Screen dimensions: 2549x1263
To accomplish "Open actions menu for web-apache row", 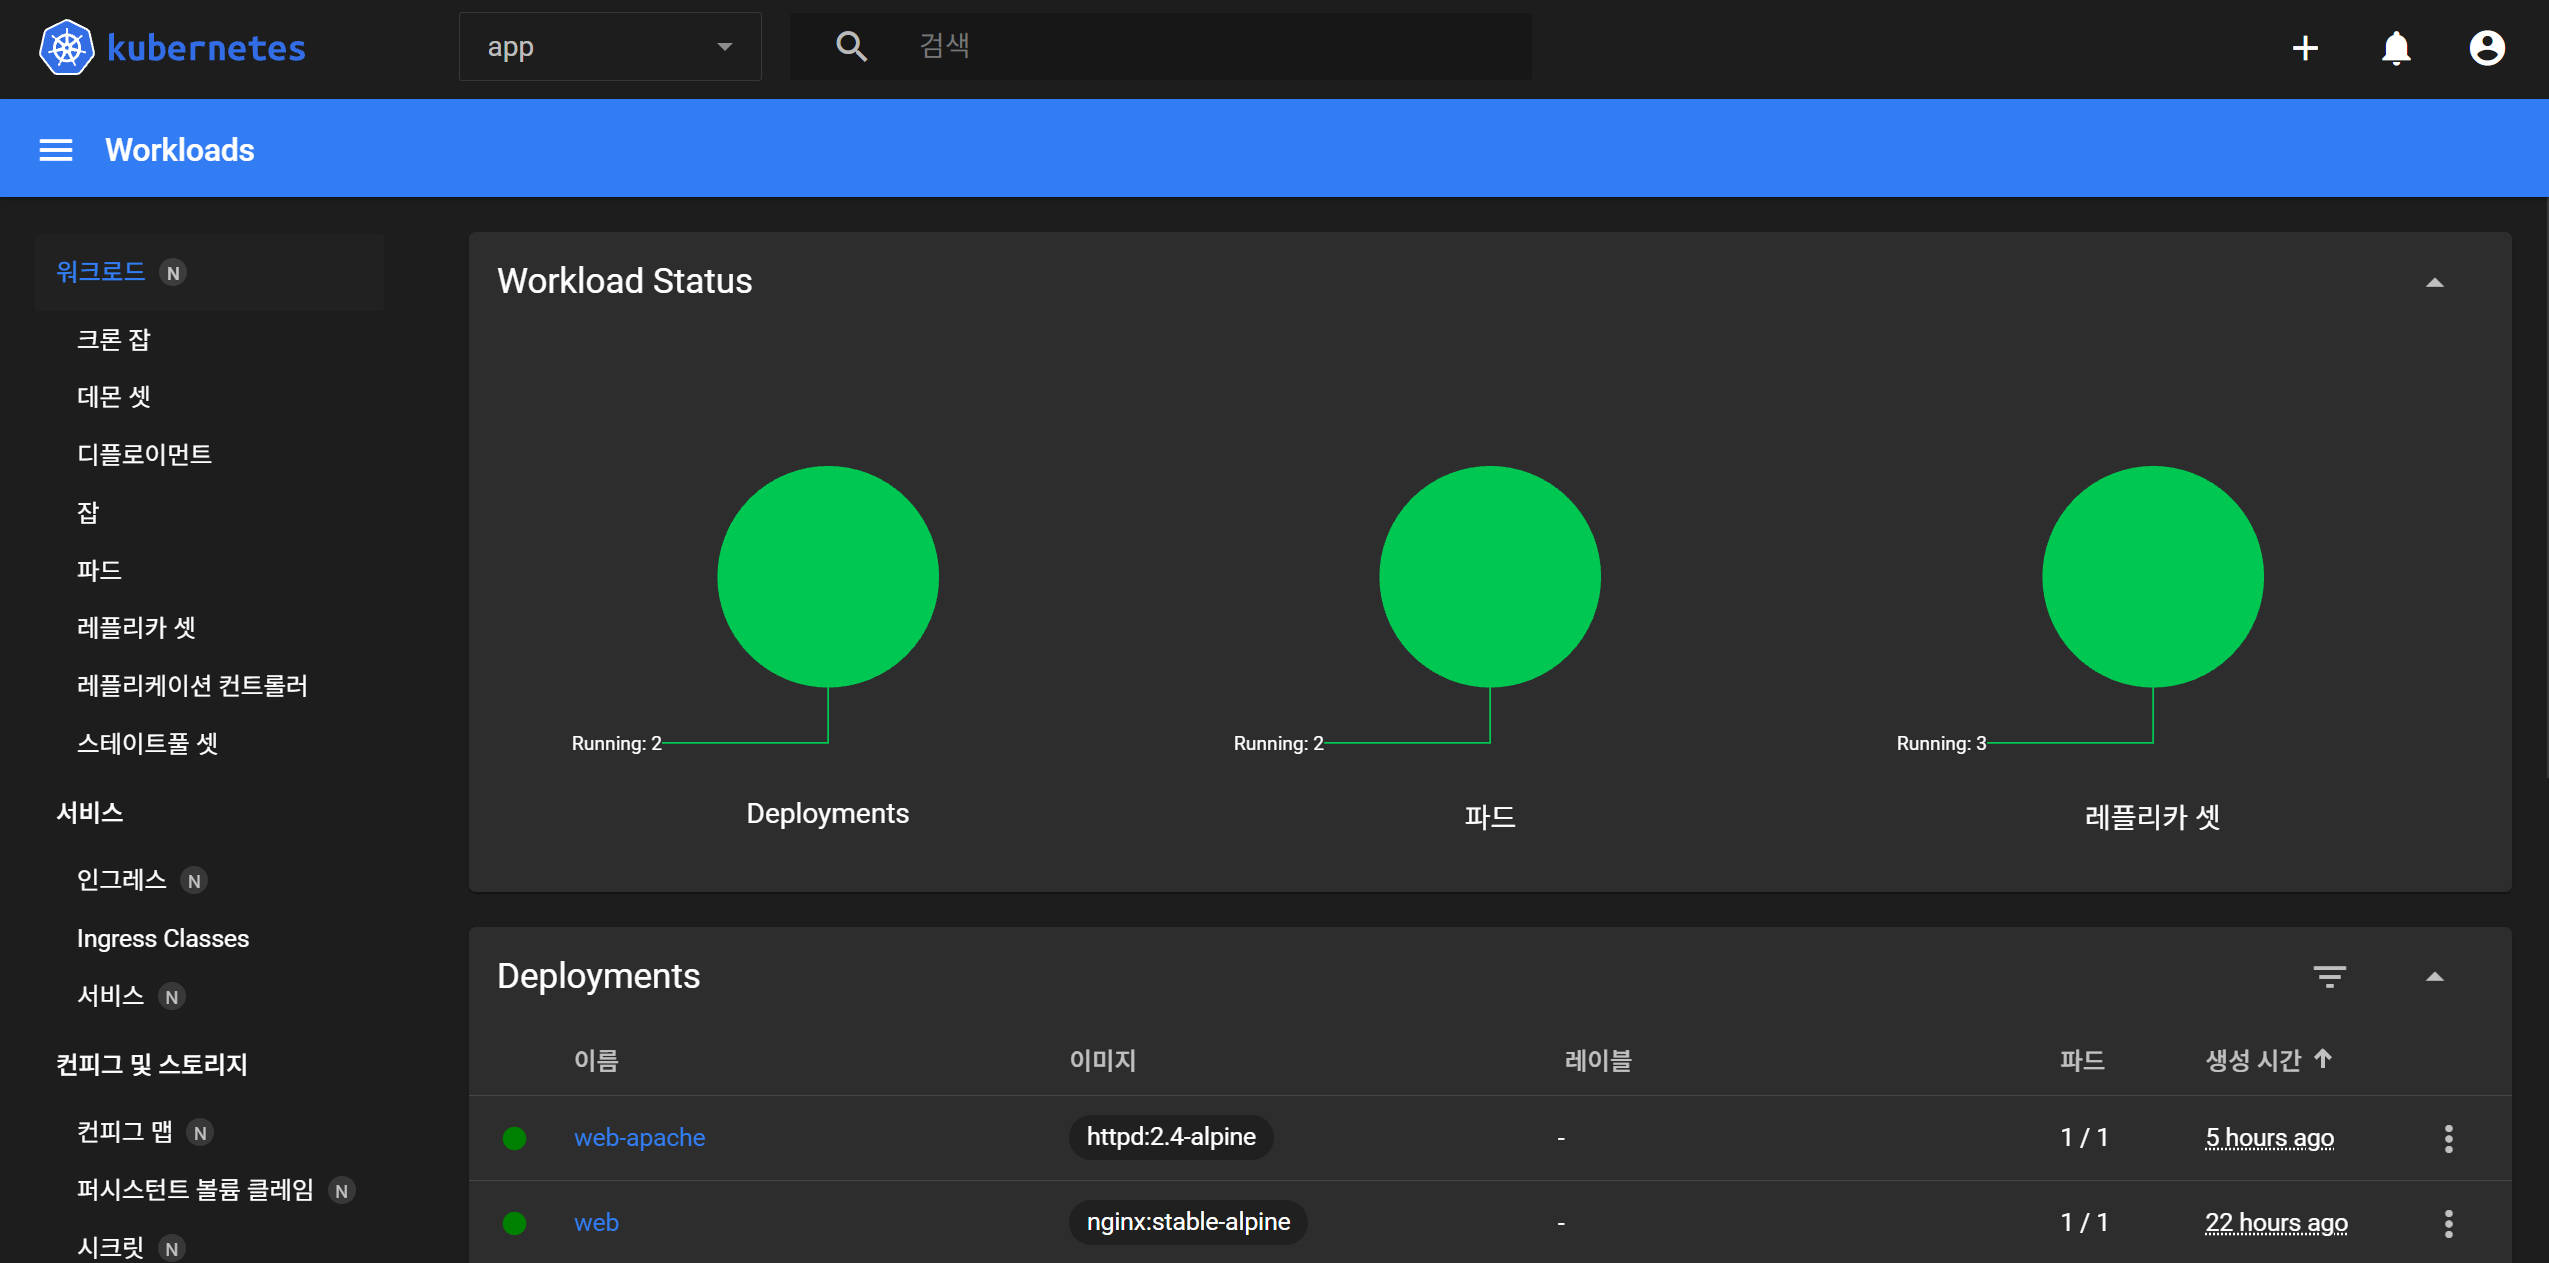I will point(2448,1138).
